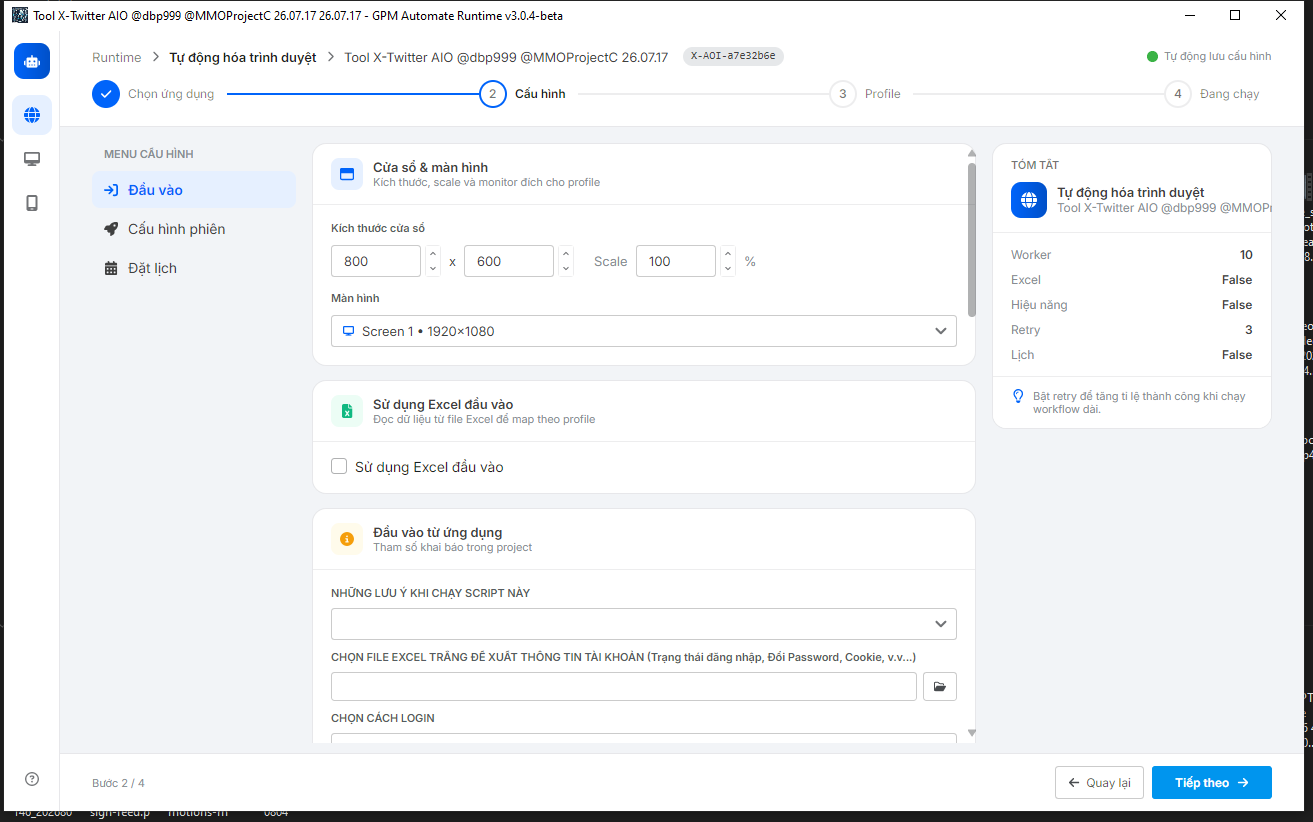This screenshot has height=822, width=1313.
Task: Go to step 3 Profile
Action: pyautogui.click(x=865, y=94)
